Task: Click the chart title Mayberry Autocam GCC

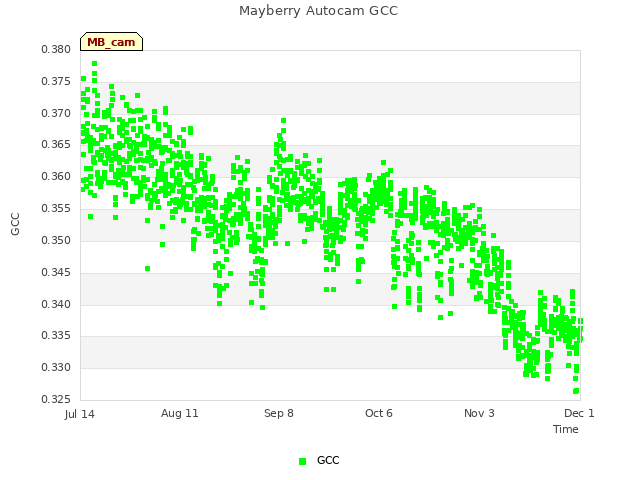Action: tap(318, 11)
